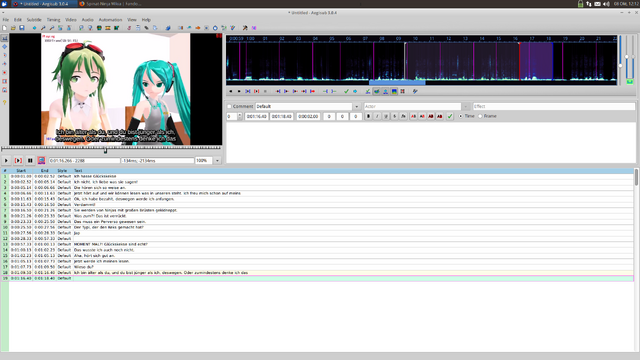Toggle karaoke mode icon
The width and height of the screenshot is (640, 360).
click(x=415, y=91)
